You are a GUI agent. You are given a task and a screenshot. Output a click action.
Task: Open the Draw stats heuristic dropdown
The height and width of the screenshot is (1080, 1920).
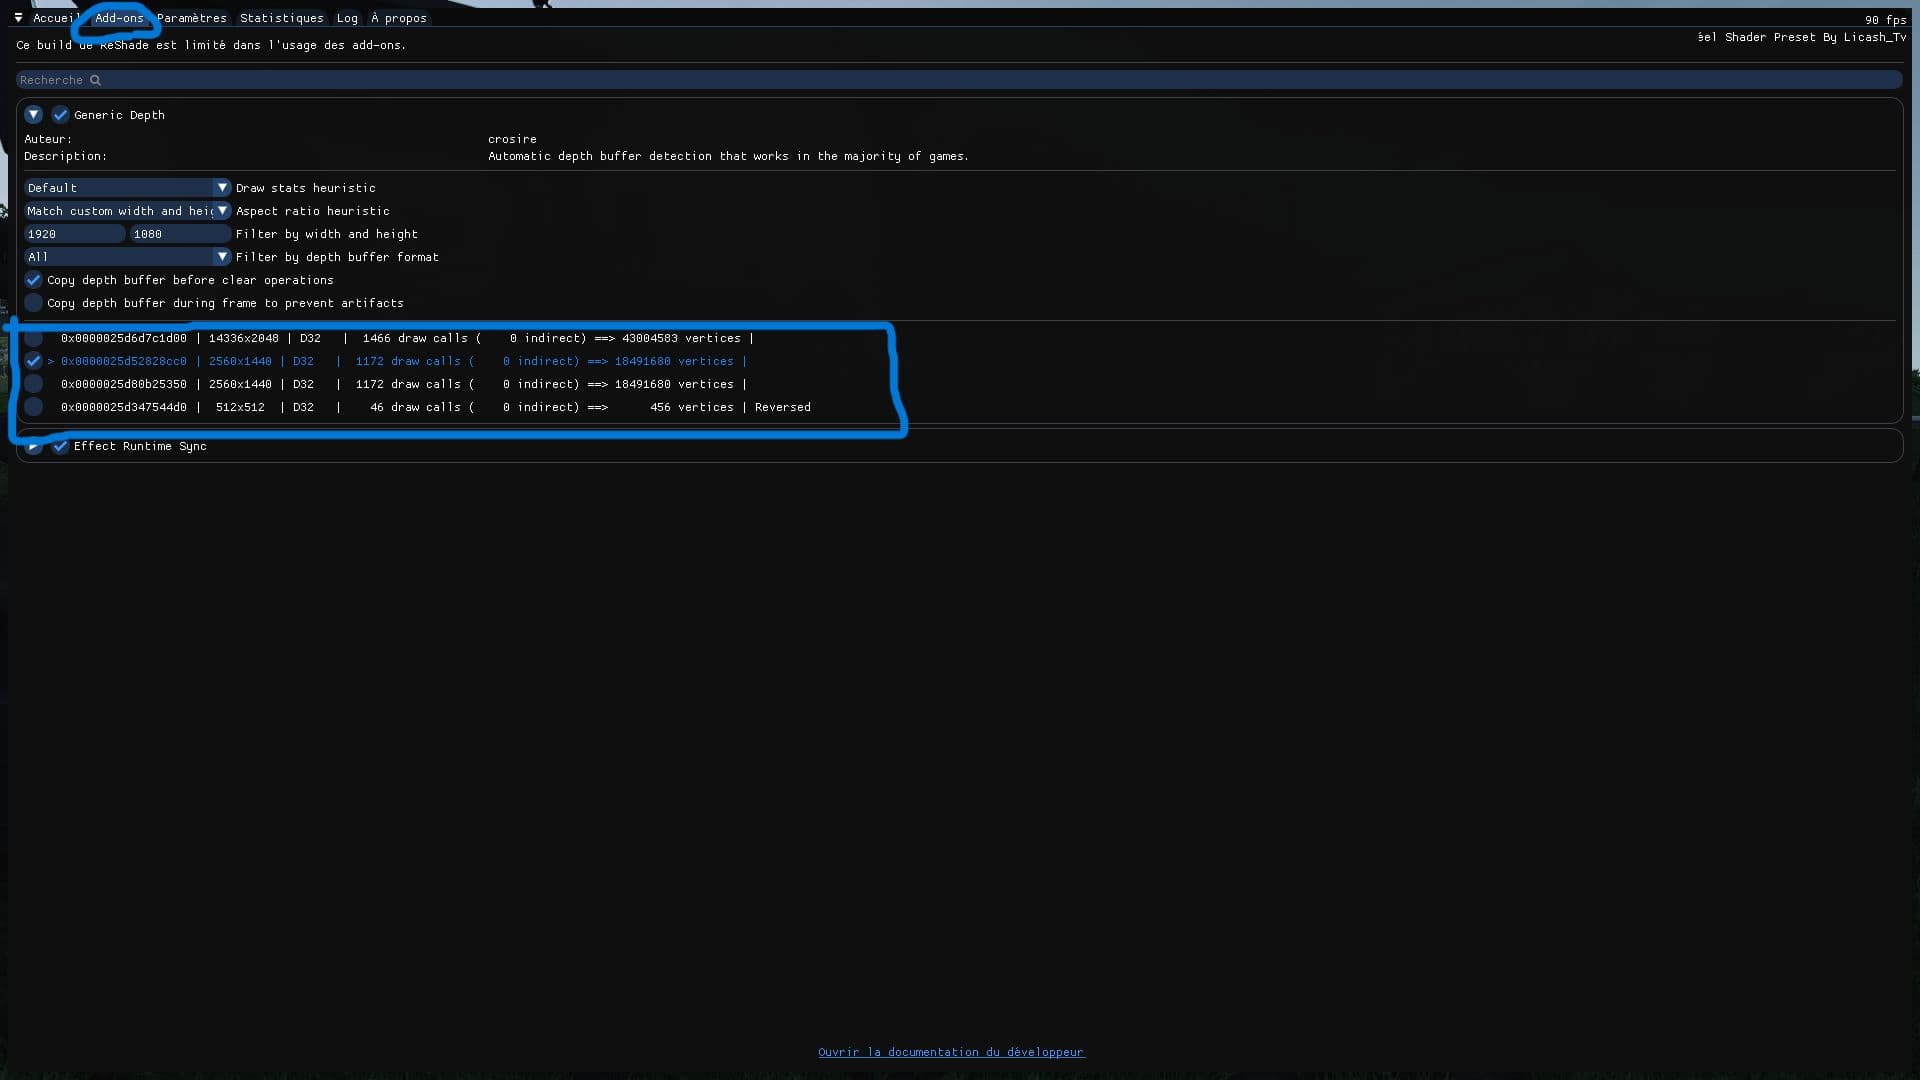(127, 188)
